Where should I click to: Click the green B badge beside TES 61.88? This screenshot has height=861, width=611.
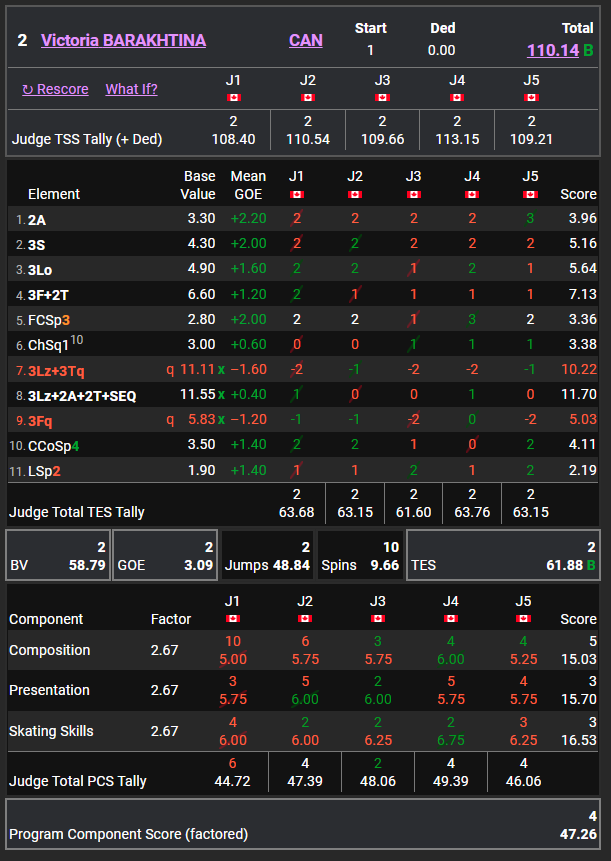click(x=588, y=566)
